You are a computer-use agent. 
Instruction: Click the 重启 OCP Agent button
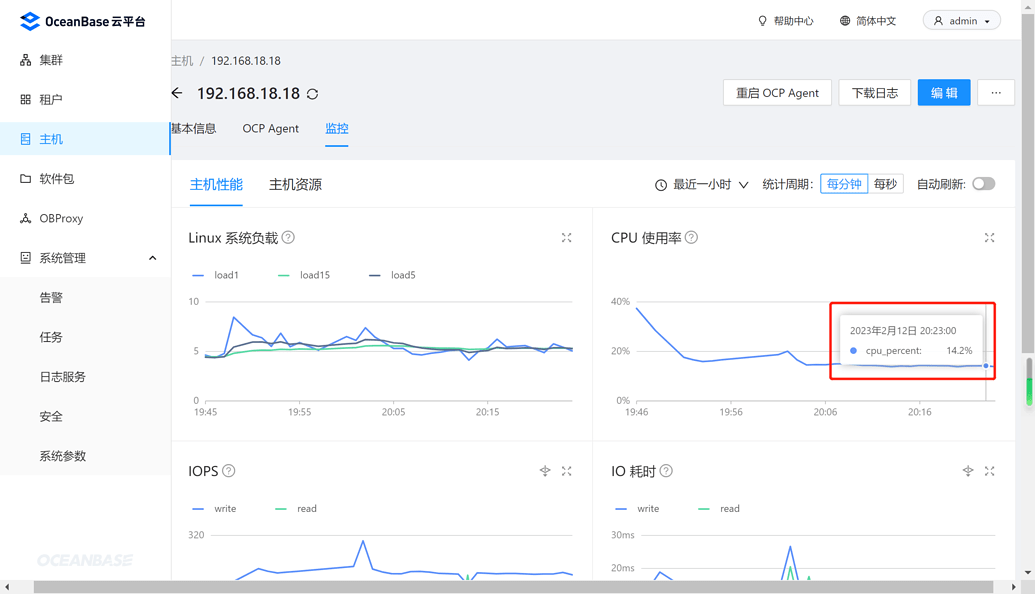tap(777, 92)
